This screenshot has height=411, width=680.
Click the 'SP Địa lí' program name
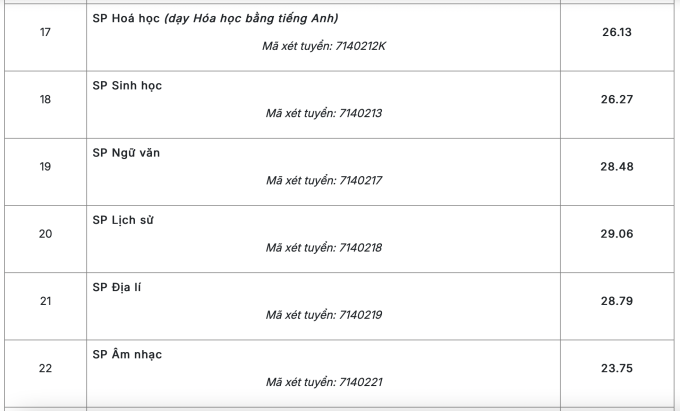coord(117,287)
